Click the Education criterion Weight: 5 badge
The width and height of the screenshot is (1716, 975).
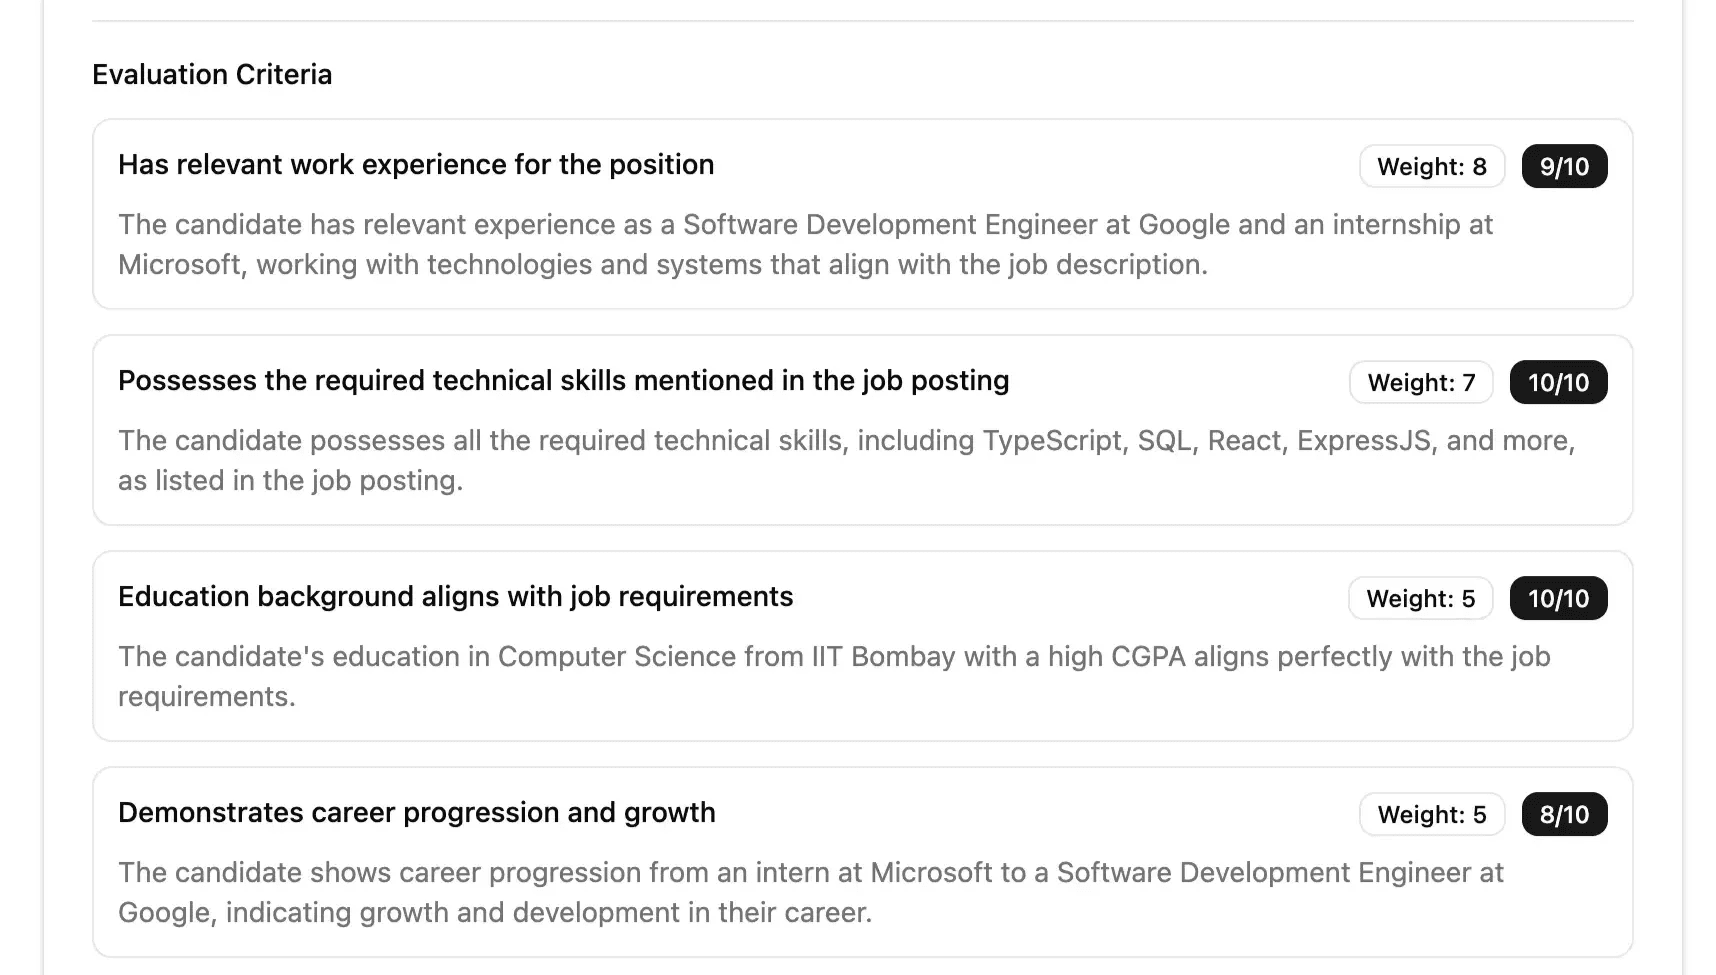(1420, 599)
